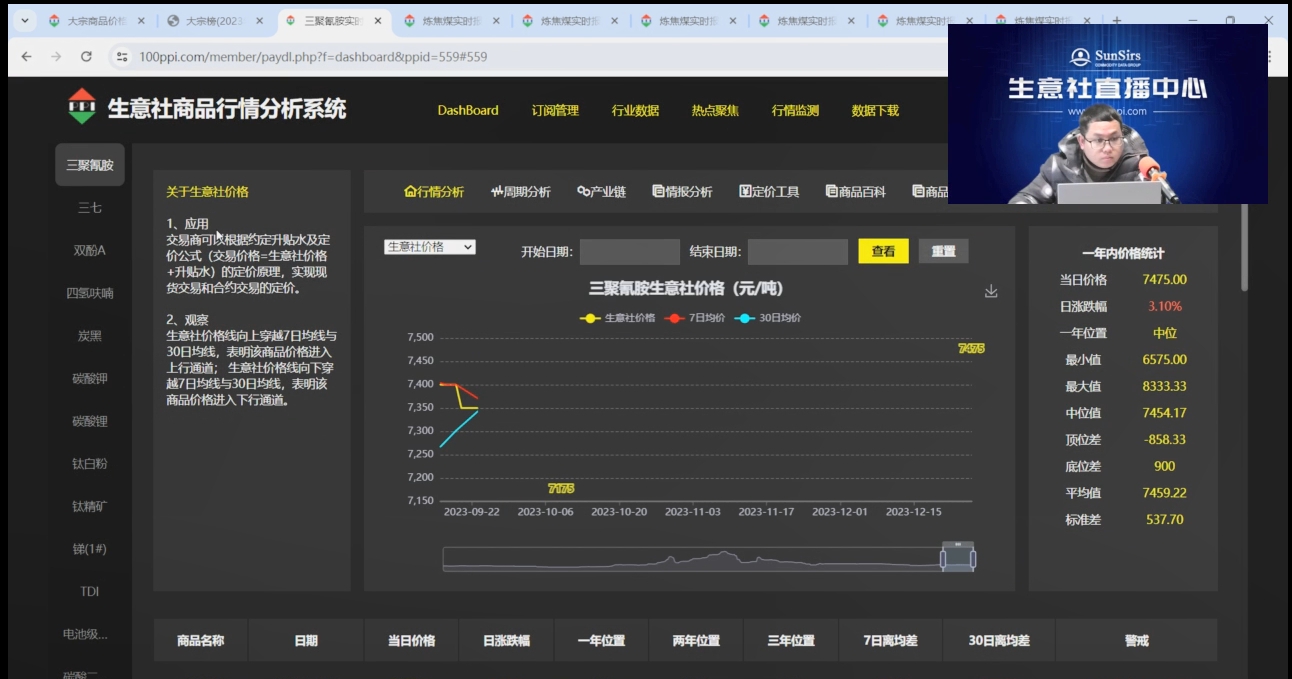The image size is (1292, 679).
Task: Select 双酚A in the commodity sidebar
Action: (90, 251)
